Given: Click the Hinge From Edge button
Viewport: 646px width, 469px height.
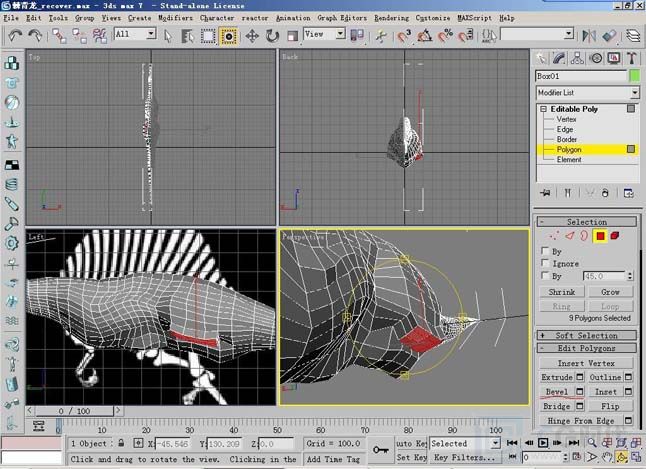Looking at the screenshot, I should (581, 421).
